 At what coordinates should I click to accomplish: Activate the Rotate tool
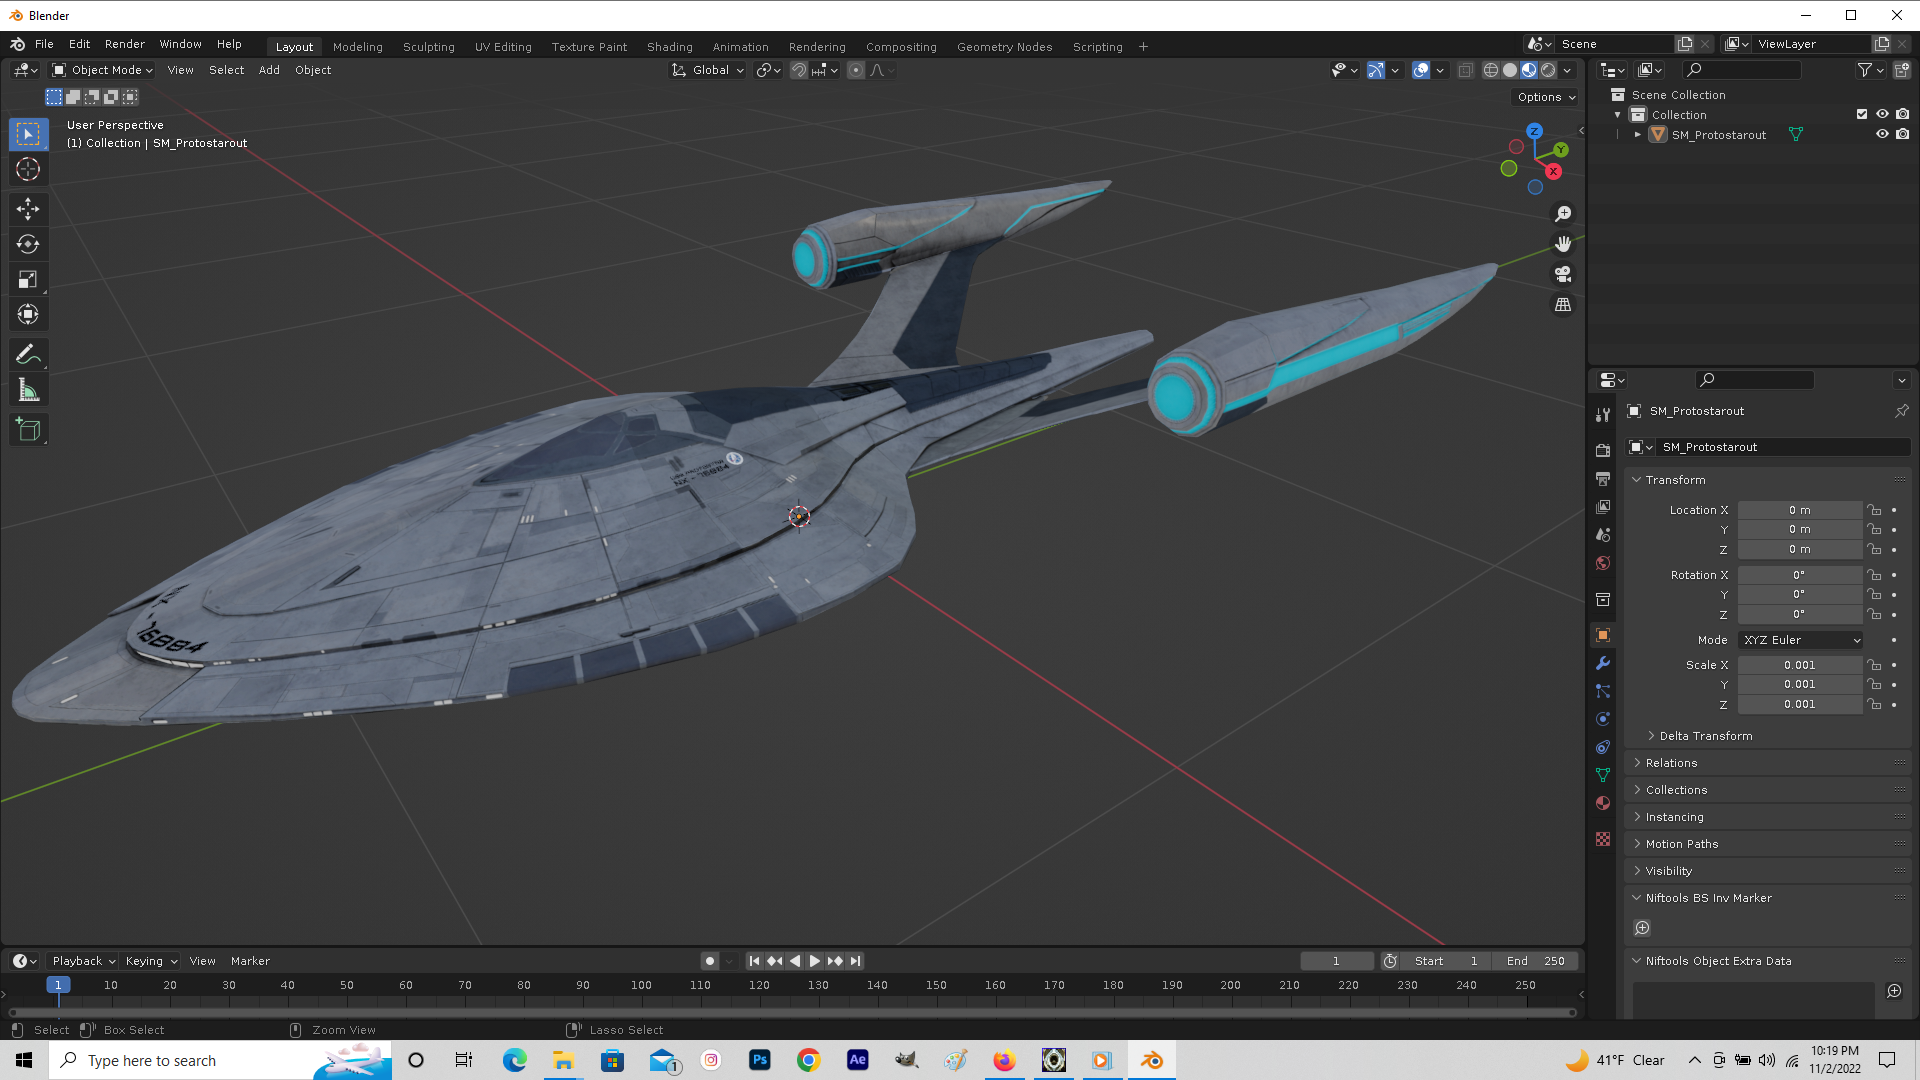[28, 244]
